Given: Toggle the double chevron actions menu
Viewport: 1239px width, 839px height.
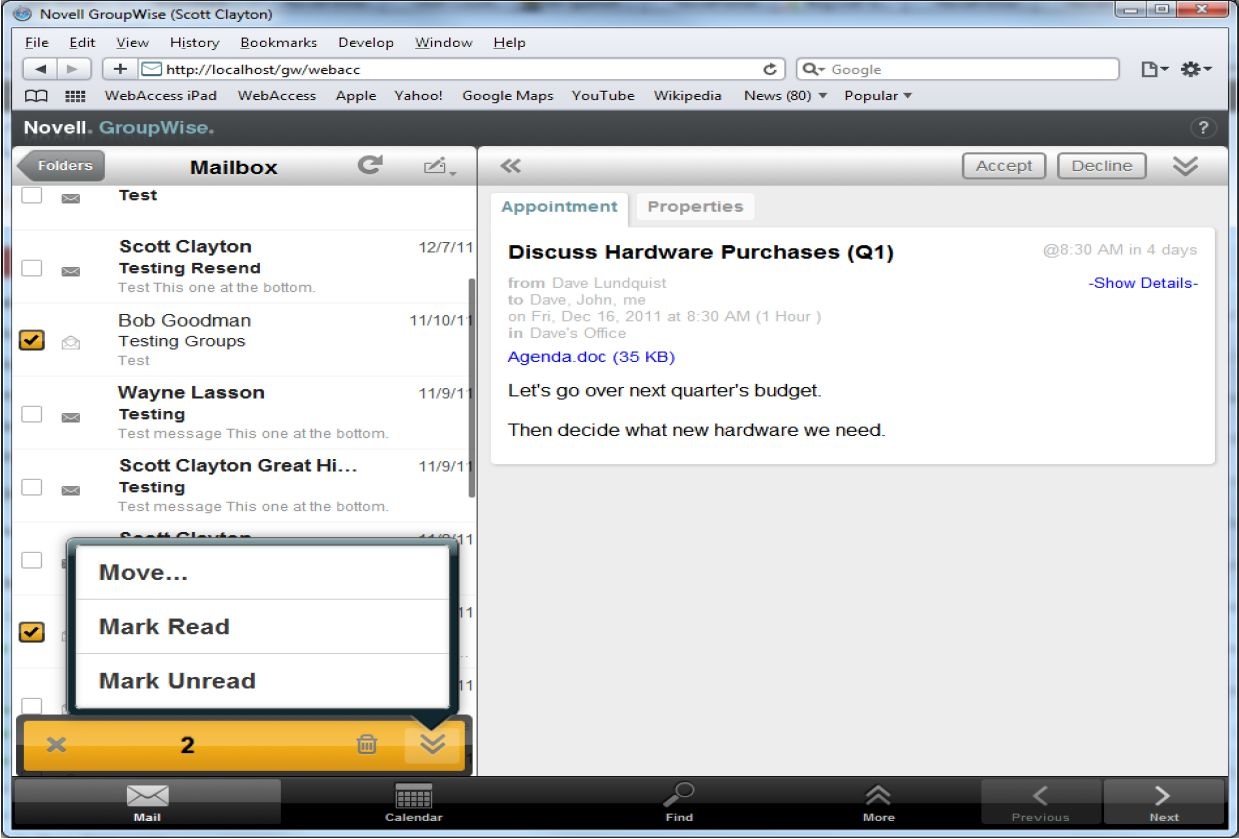Looking at the screenshot, I should click(x=432, y=744).
